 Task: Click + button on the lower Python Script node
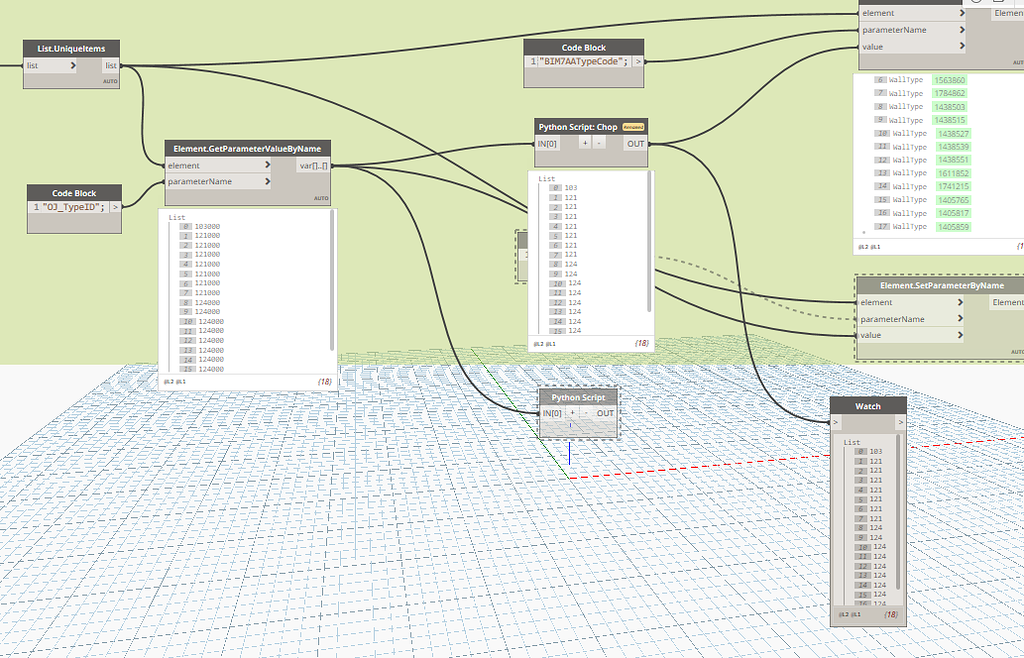[572, 412]
